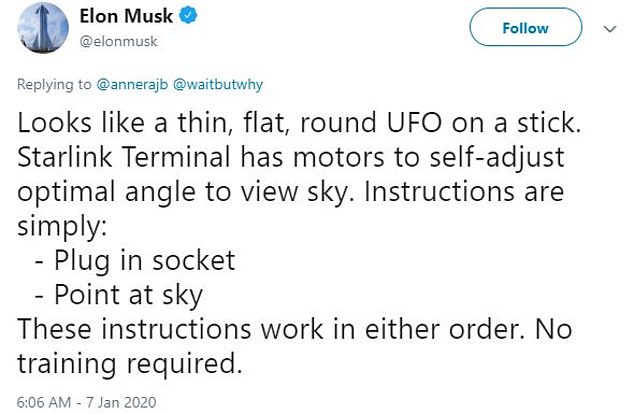Image resolution: width=634 pixels, height=414 pixels.
Task: Click the blue verified badge checkmark
Action: tap(188, 16)
